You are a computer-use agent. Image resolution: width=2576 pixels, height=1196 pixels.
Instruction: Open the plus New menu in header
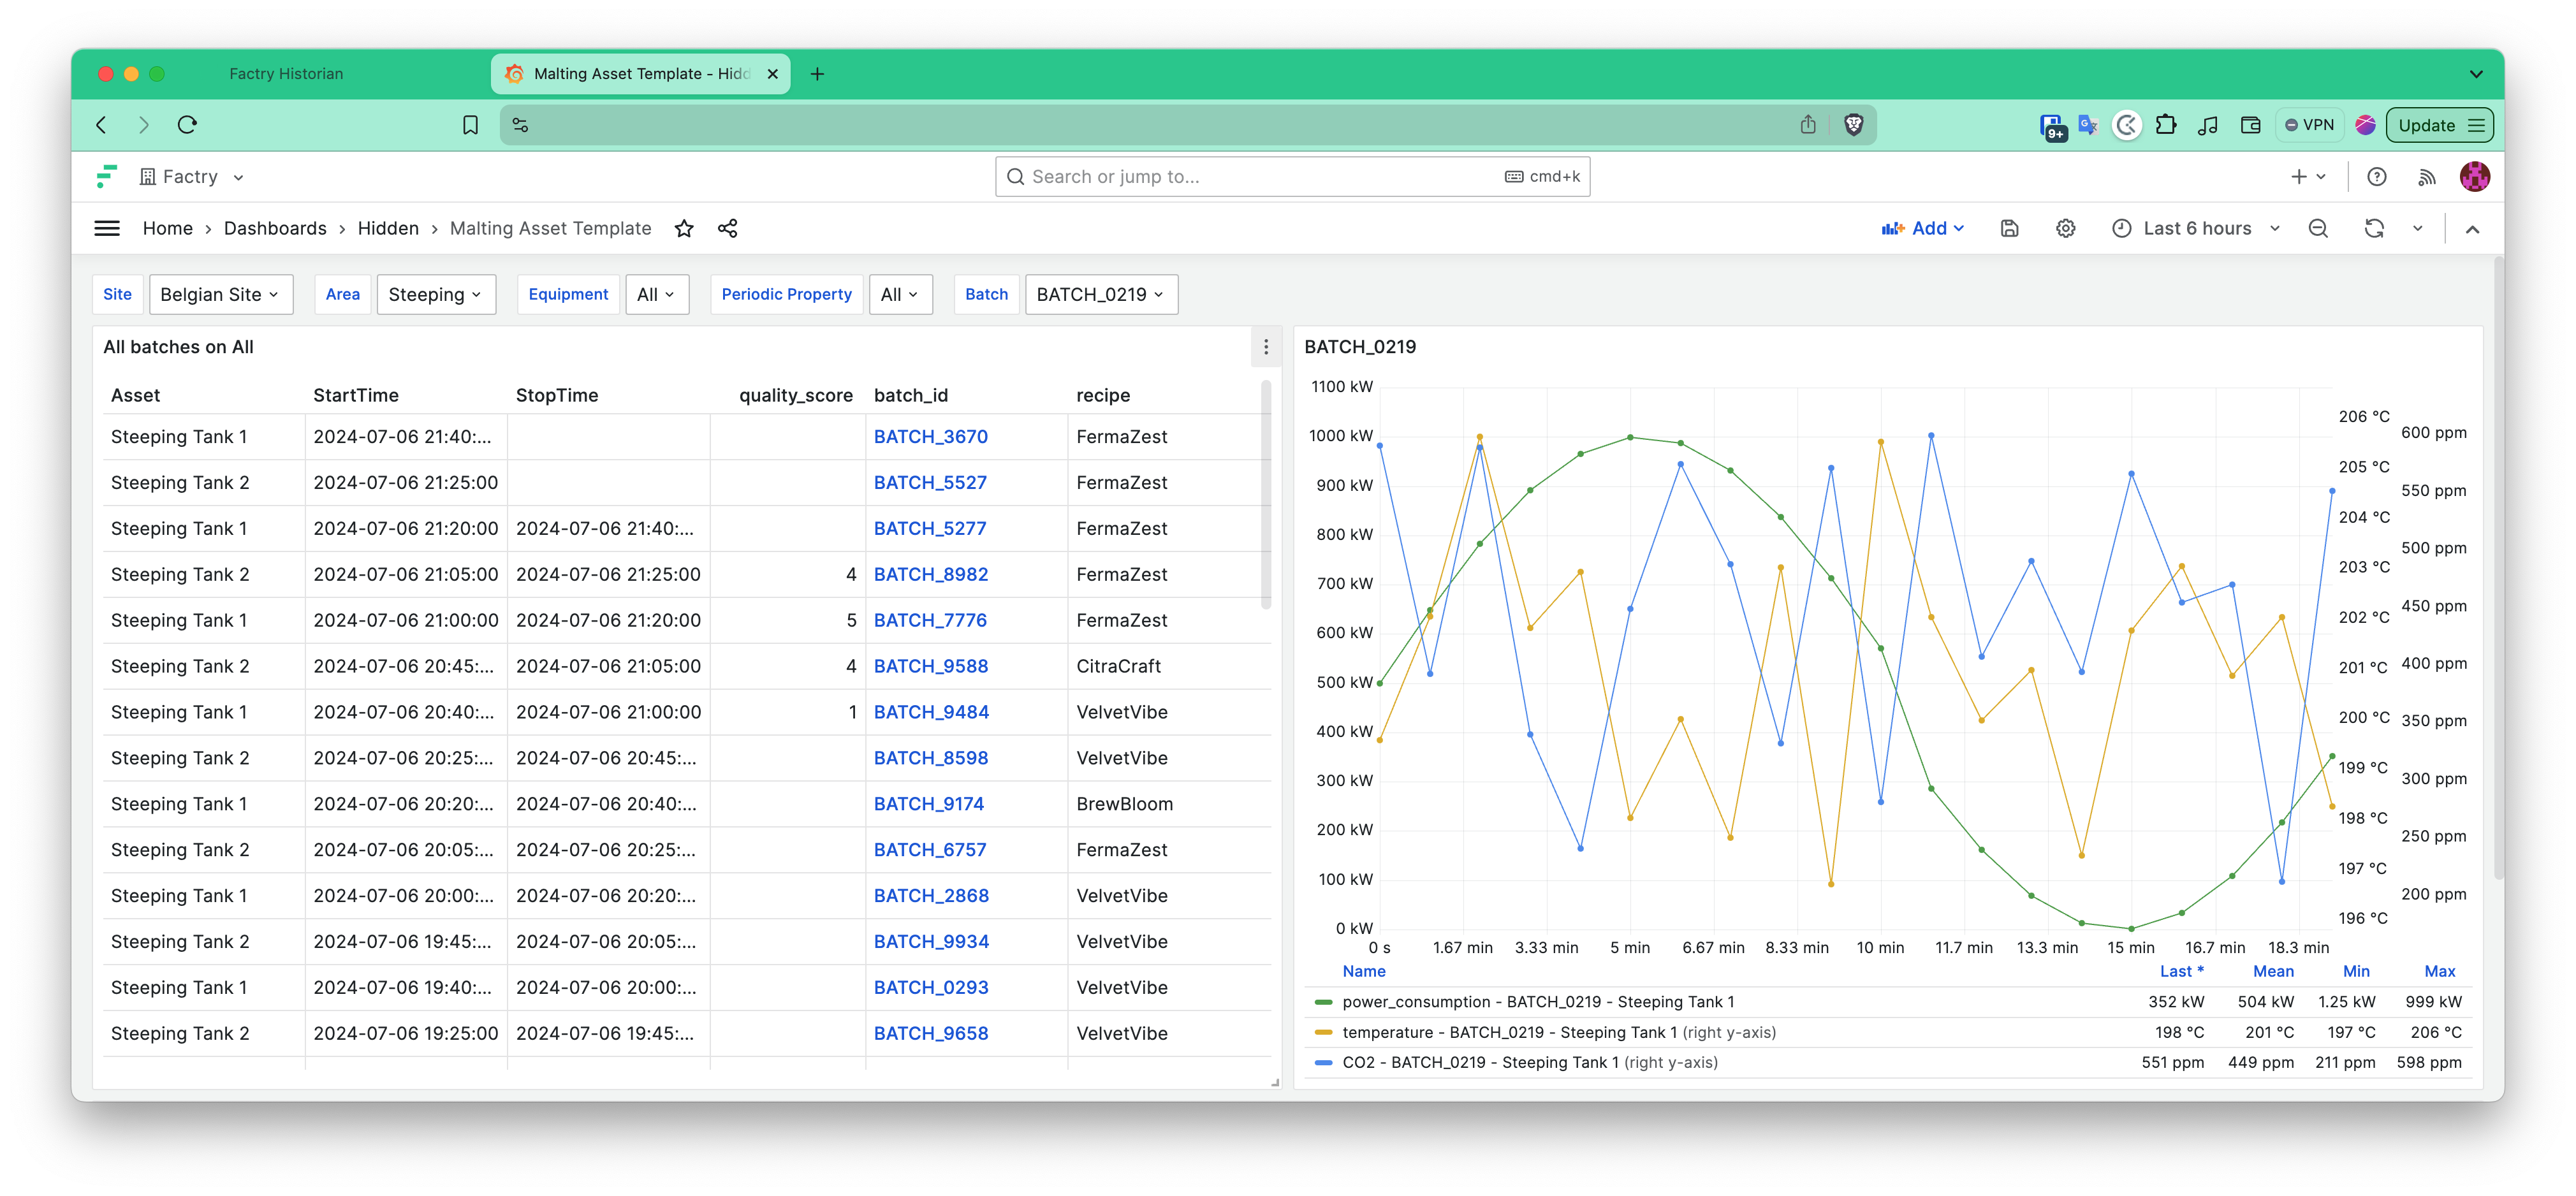tap(2308, 177)
